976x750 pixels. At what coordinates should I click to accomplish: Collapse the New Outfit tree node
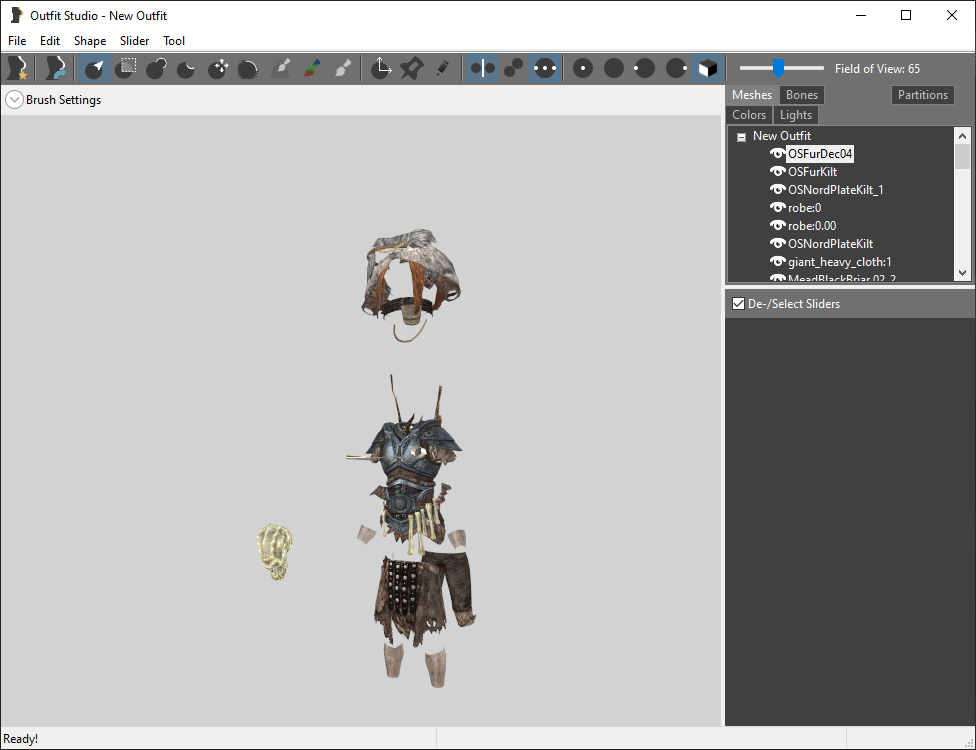pos(741,136)
